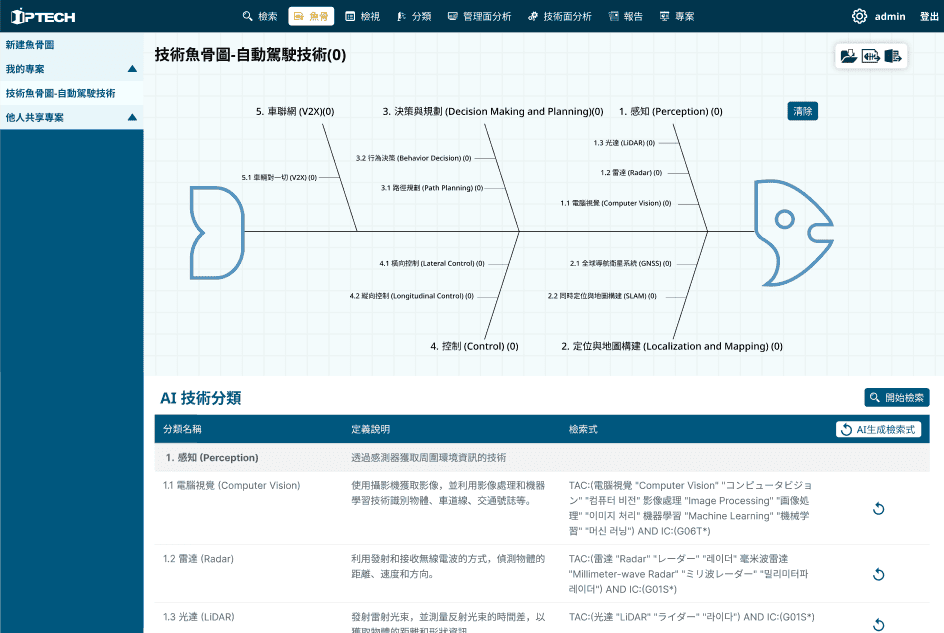Image resolution: width=944 pixels, height=633 pixels.
Task: Select the 1. 感知 (Perception) fishbone node
Action: pos(670,112)
